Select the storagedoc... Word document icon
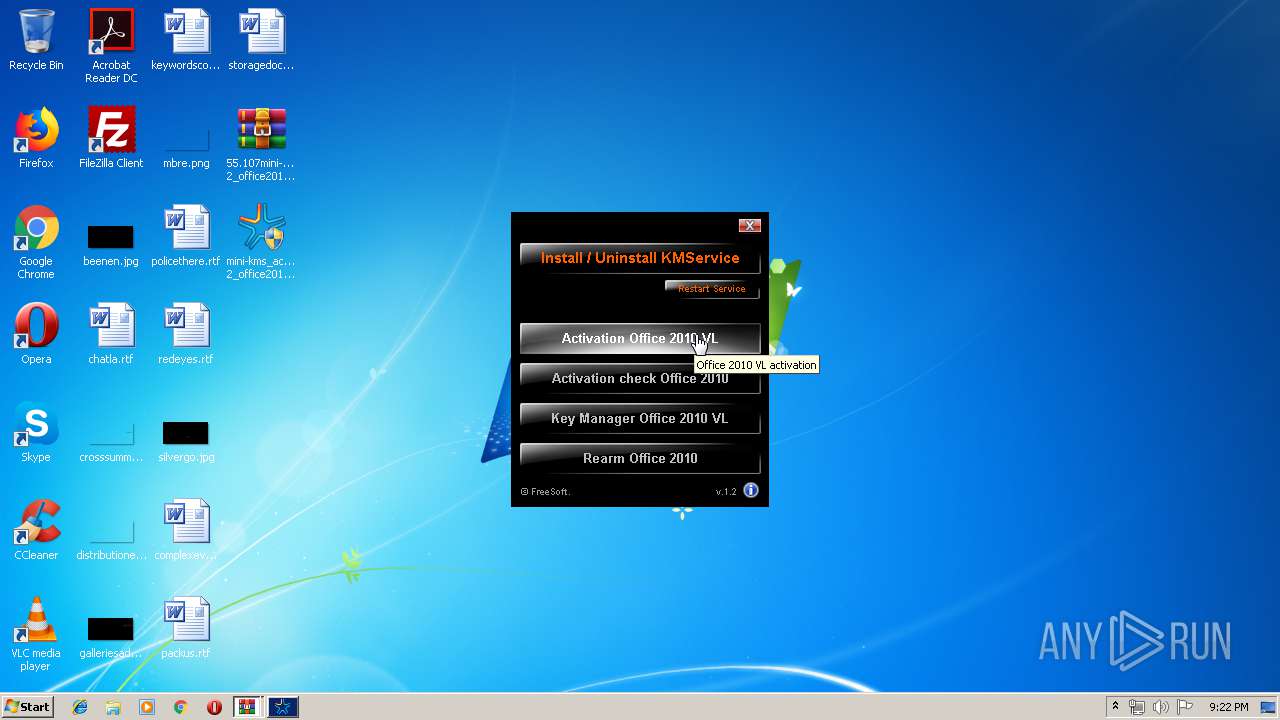 [x=261, y=41]
